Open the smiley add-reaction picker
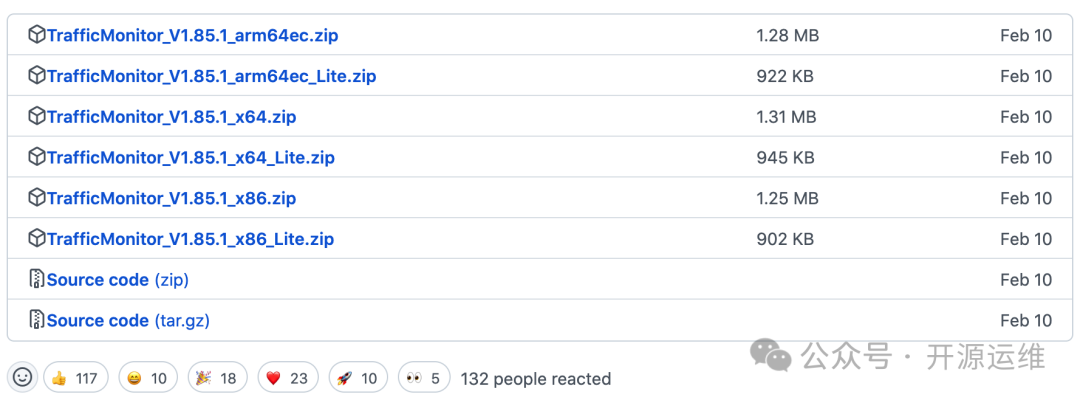This screenshot has width=1080, height=400. tap(23, 378)
